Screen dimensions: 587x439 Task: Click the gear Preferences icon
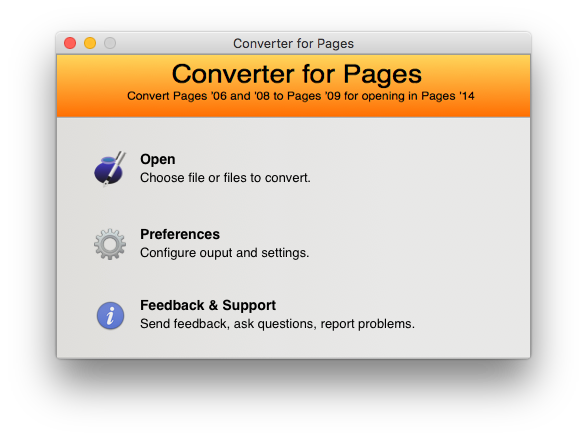point(110,244)
